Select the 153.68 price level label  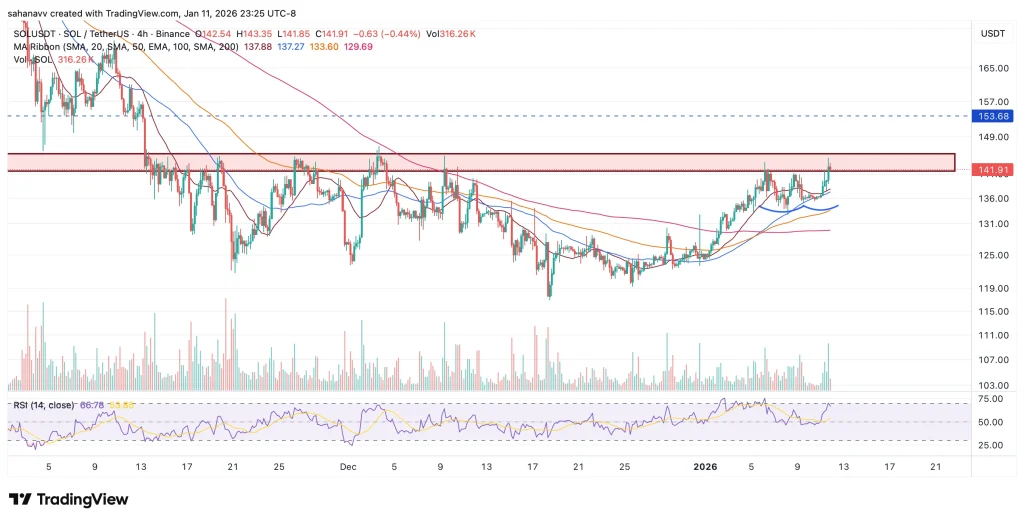[x=992, y=116]
